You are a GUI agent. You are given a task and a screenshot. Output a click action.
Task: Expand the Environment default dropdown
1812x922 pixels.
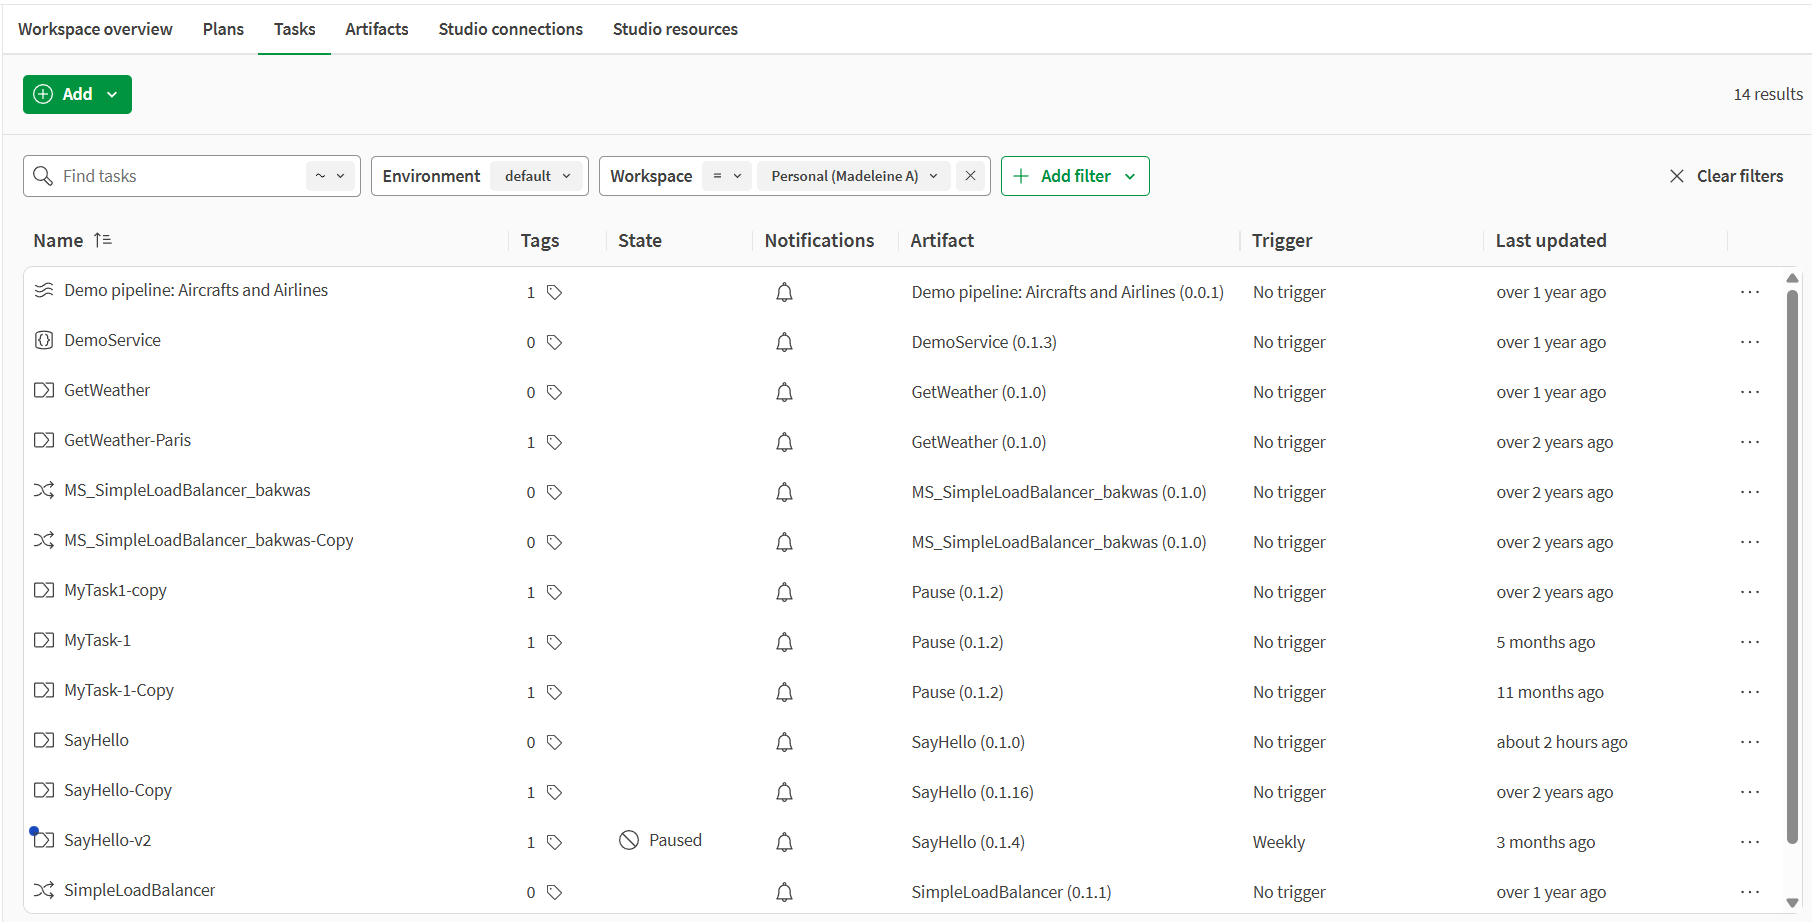(537, 175)
